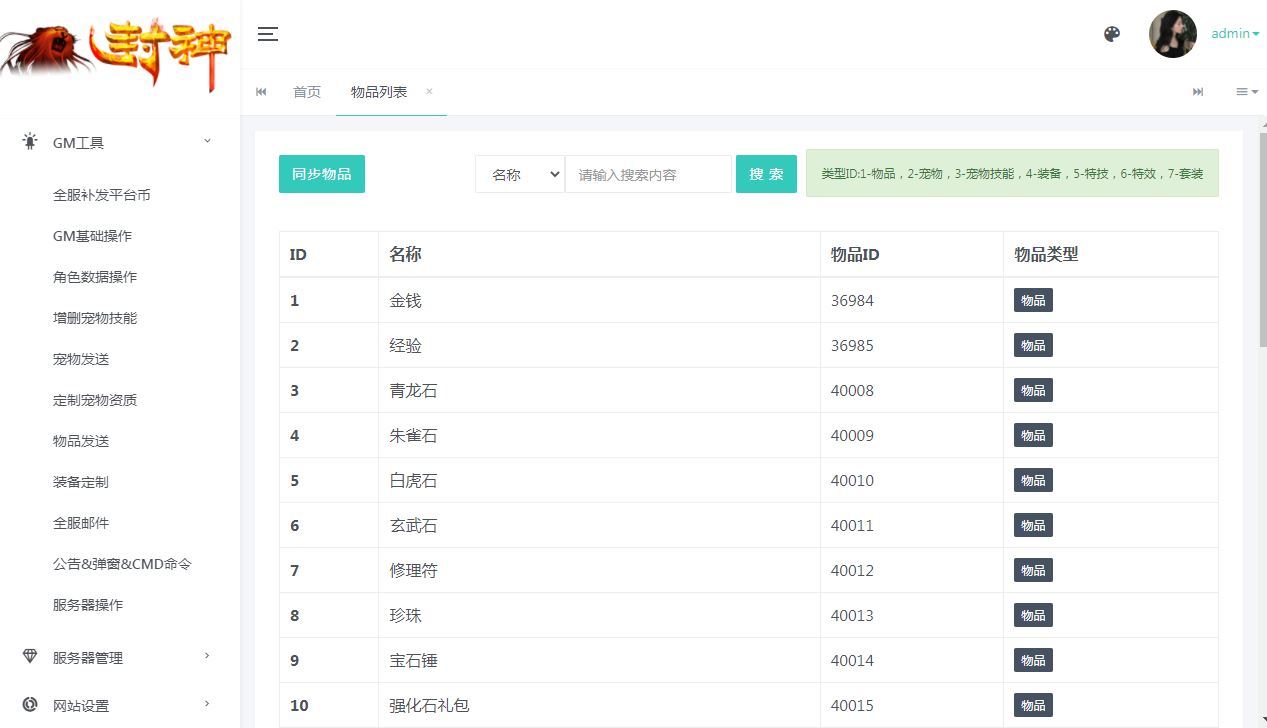Viewport: 1267px width, 728px height.
Task: Open the theme color palette icon
Action: click(x=1111, y=33)
